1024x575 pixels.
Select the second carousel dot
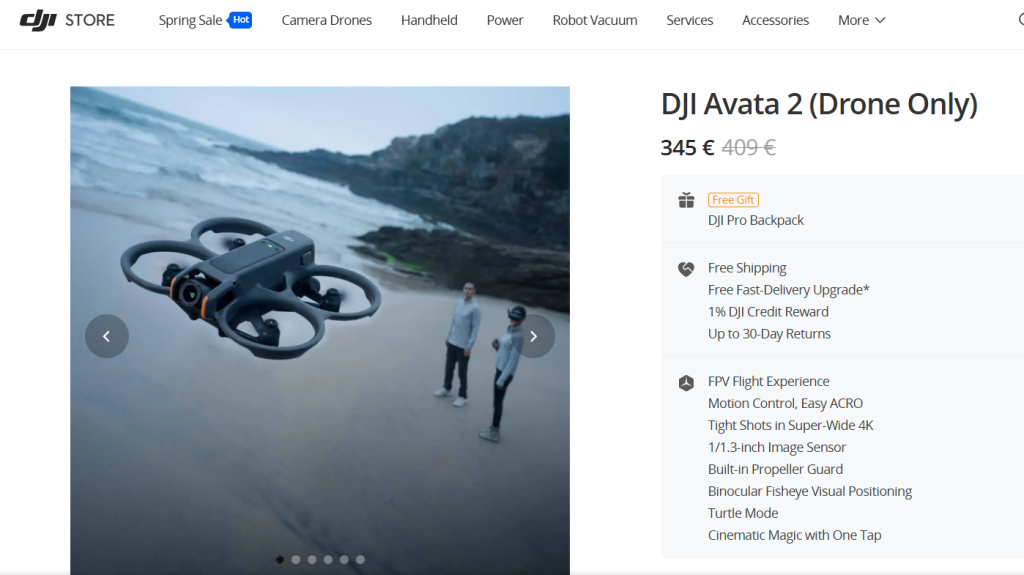tap(296, 560)
